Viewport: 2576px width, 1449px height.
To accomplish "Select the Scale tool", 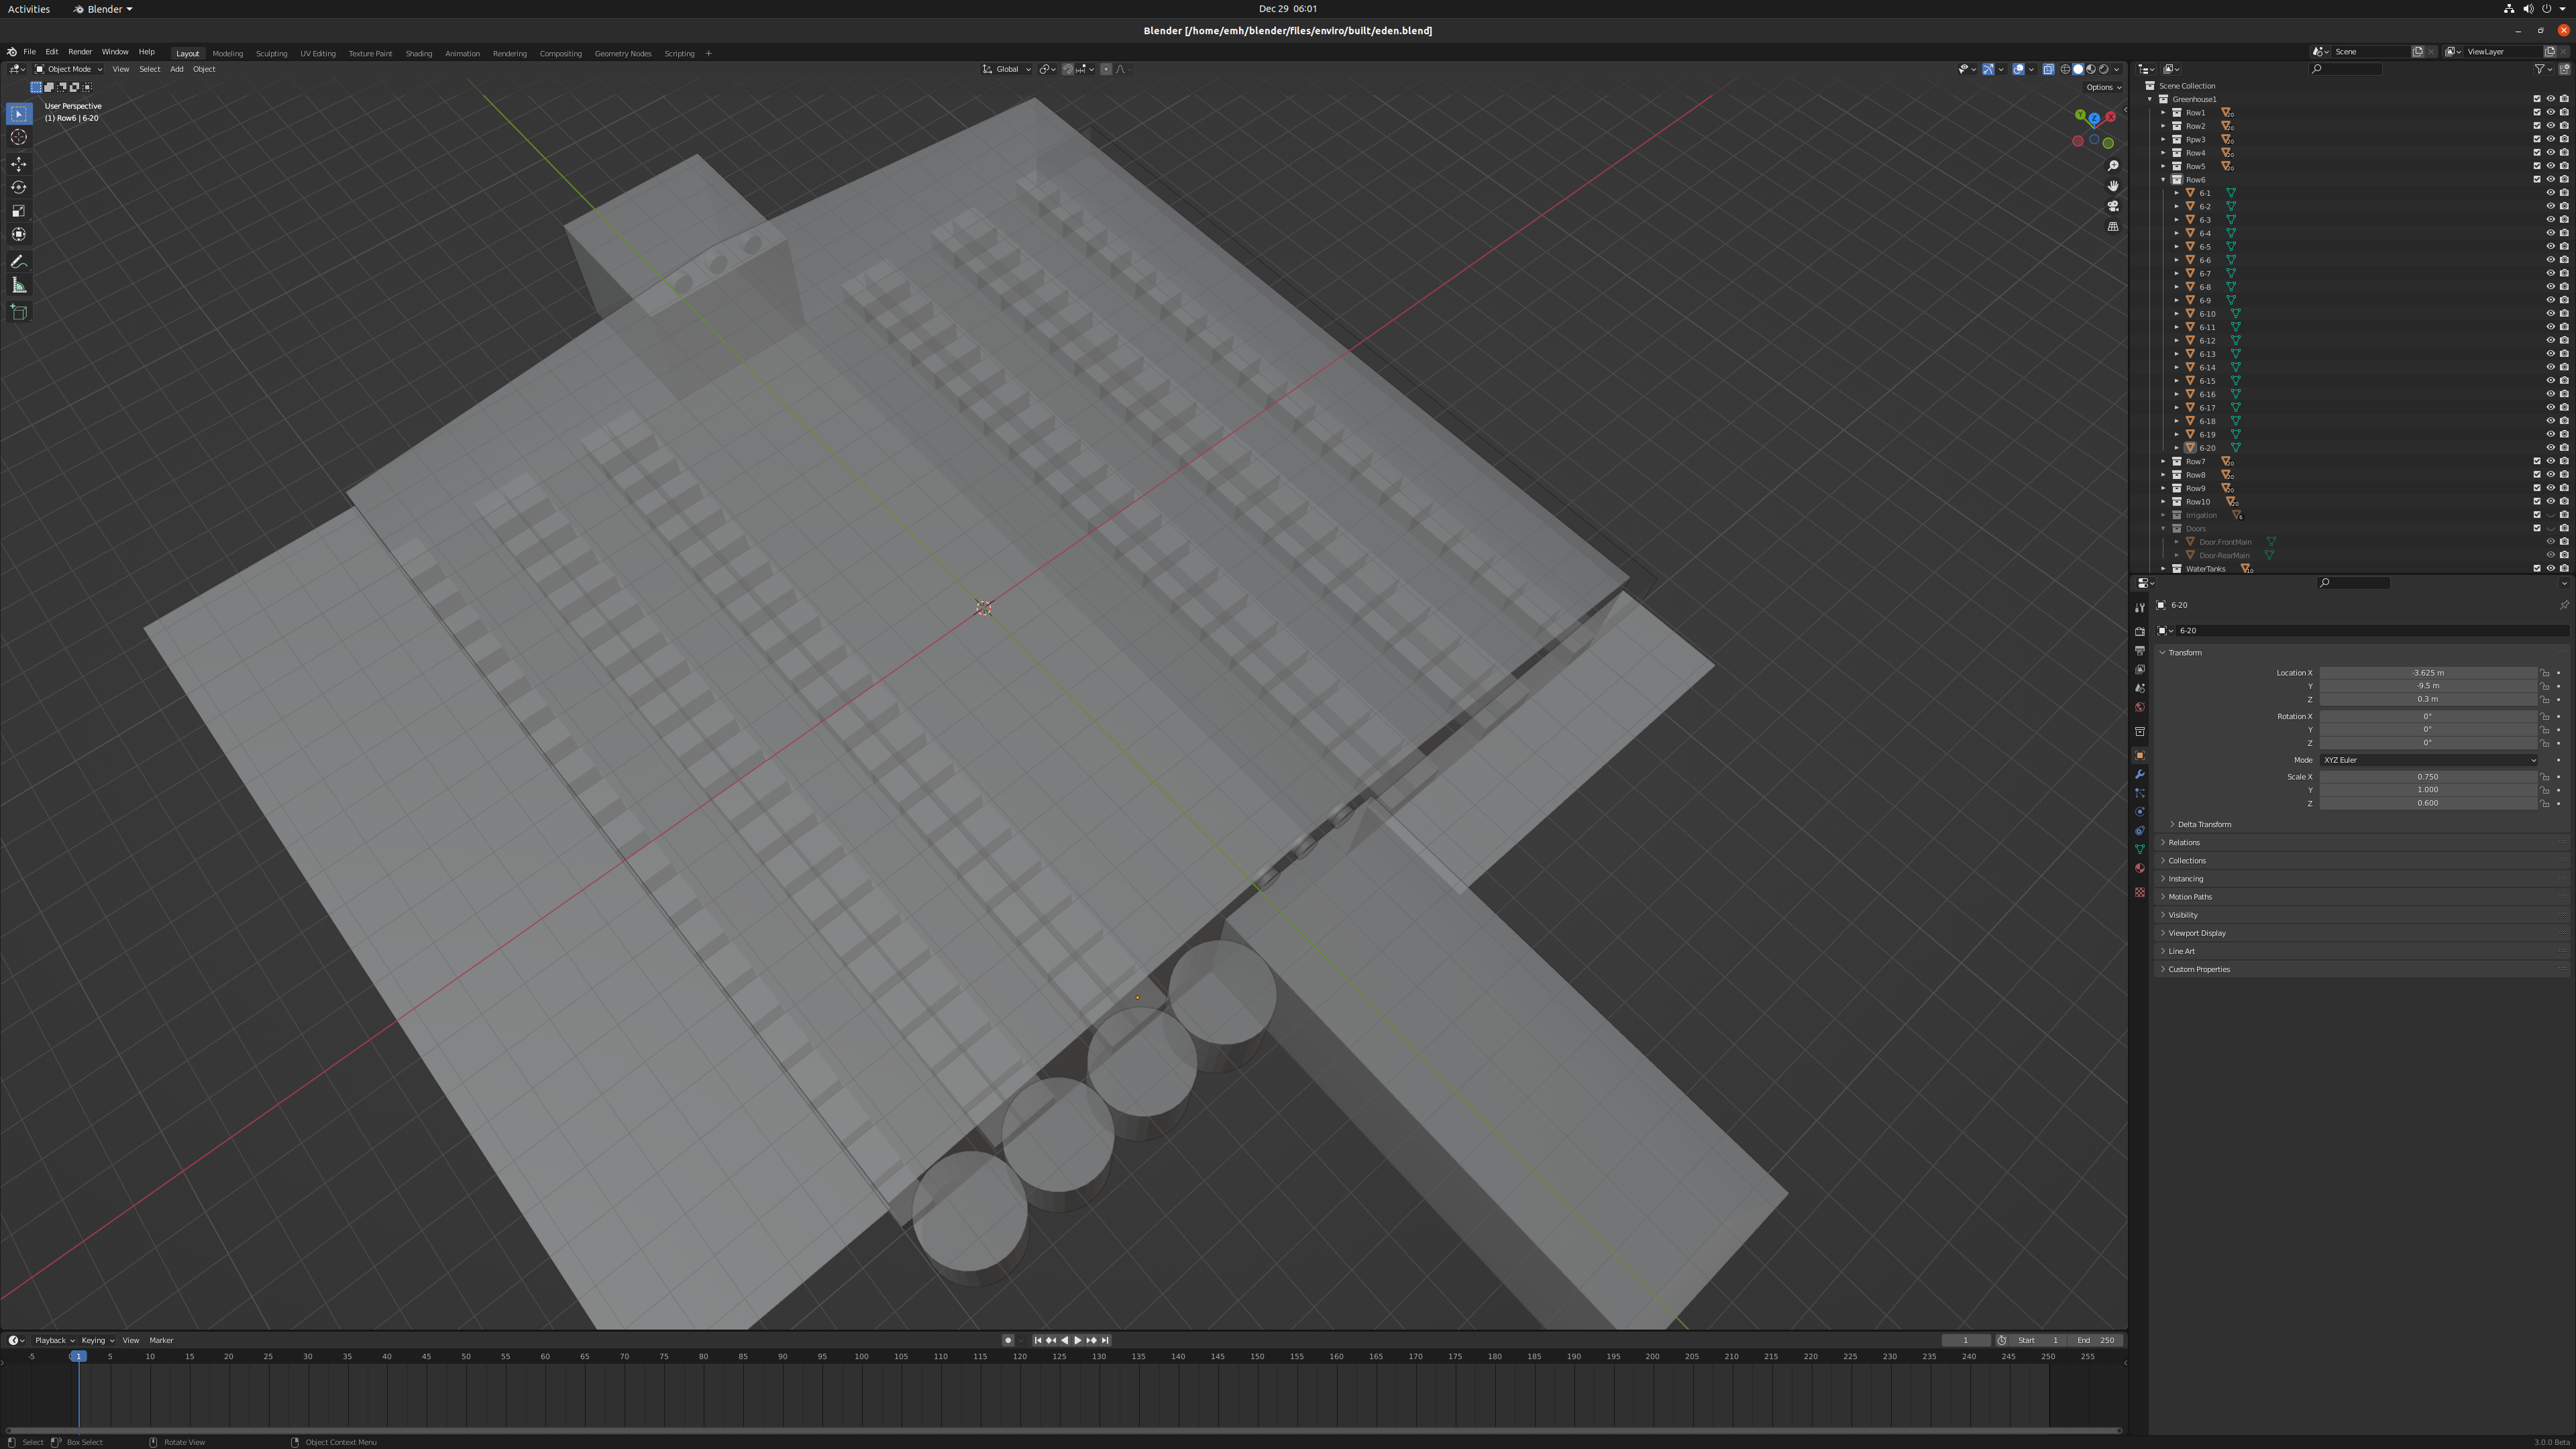I will [18, 211].
